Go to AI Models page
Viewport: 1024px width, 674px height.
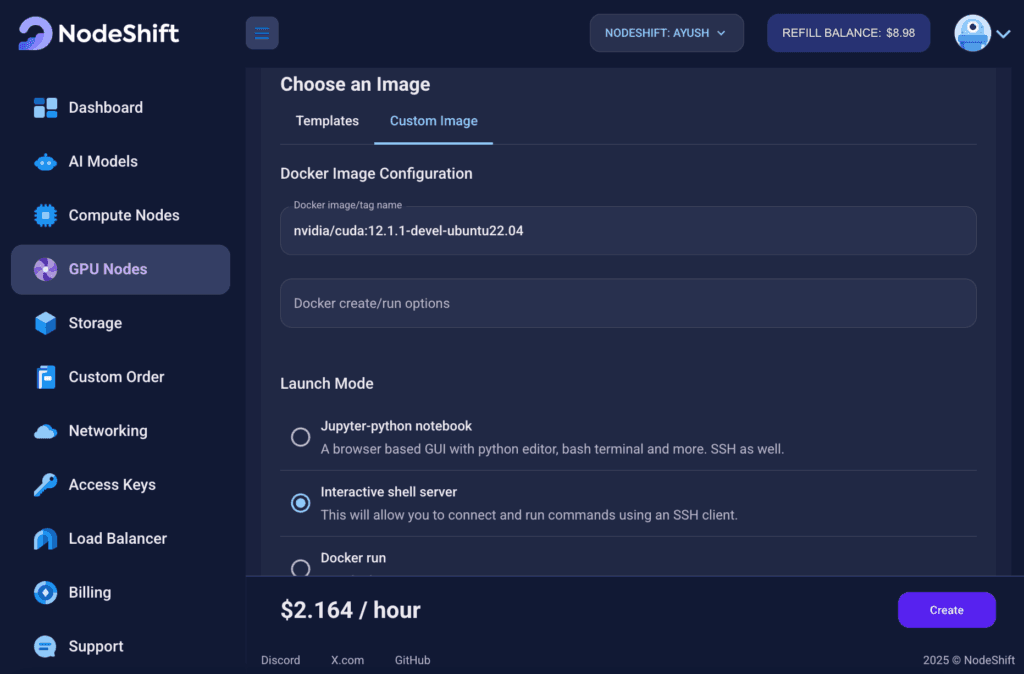point(120,161)
